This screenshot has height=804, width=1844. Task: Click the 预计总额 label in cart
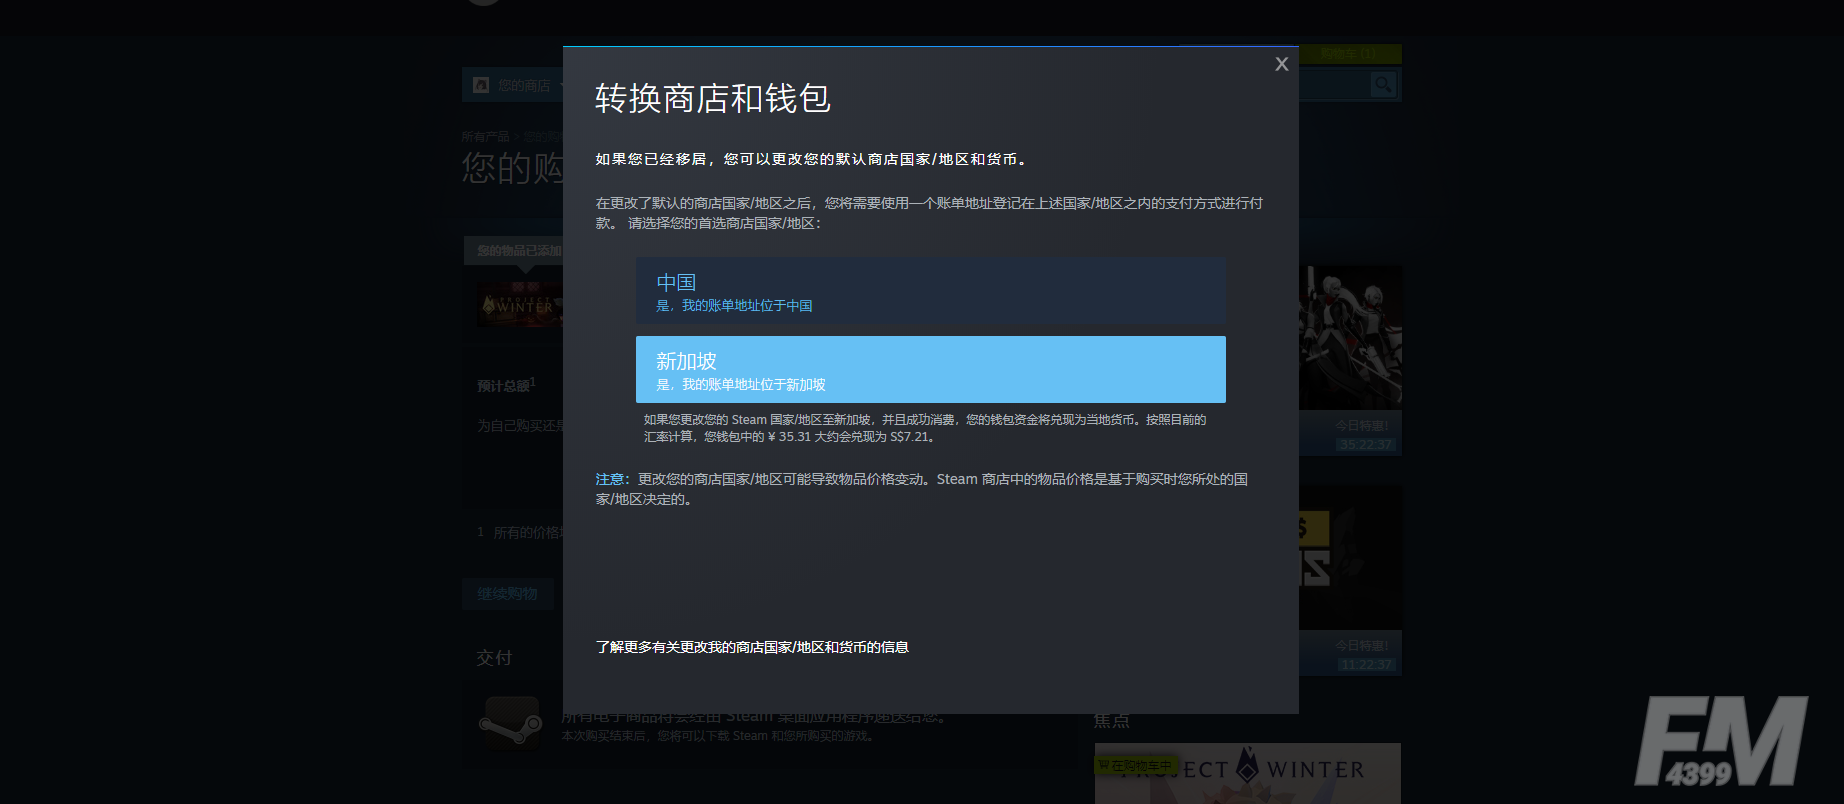pyautogui.click(x=505, y=385)
